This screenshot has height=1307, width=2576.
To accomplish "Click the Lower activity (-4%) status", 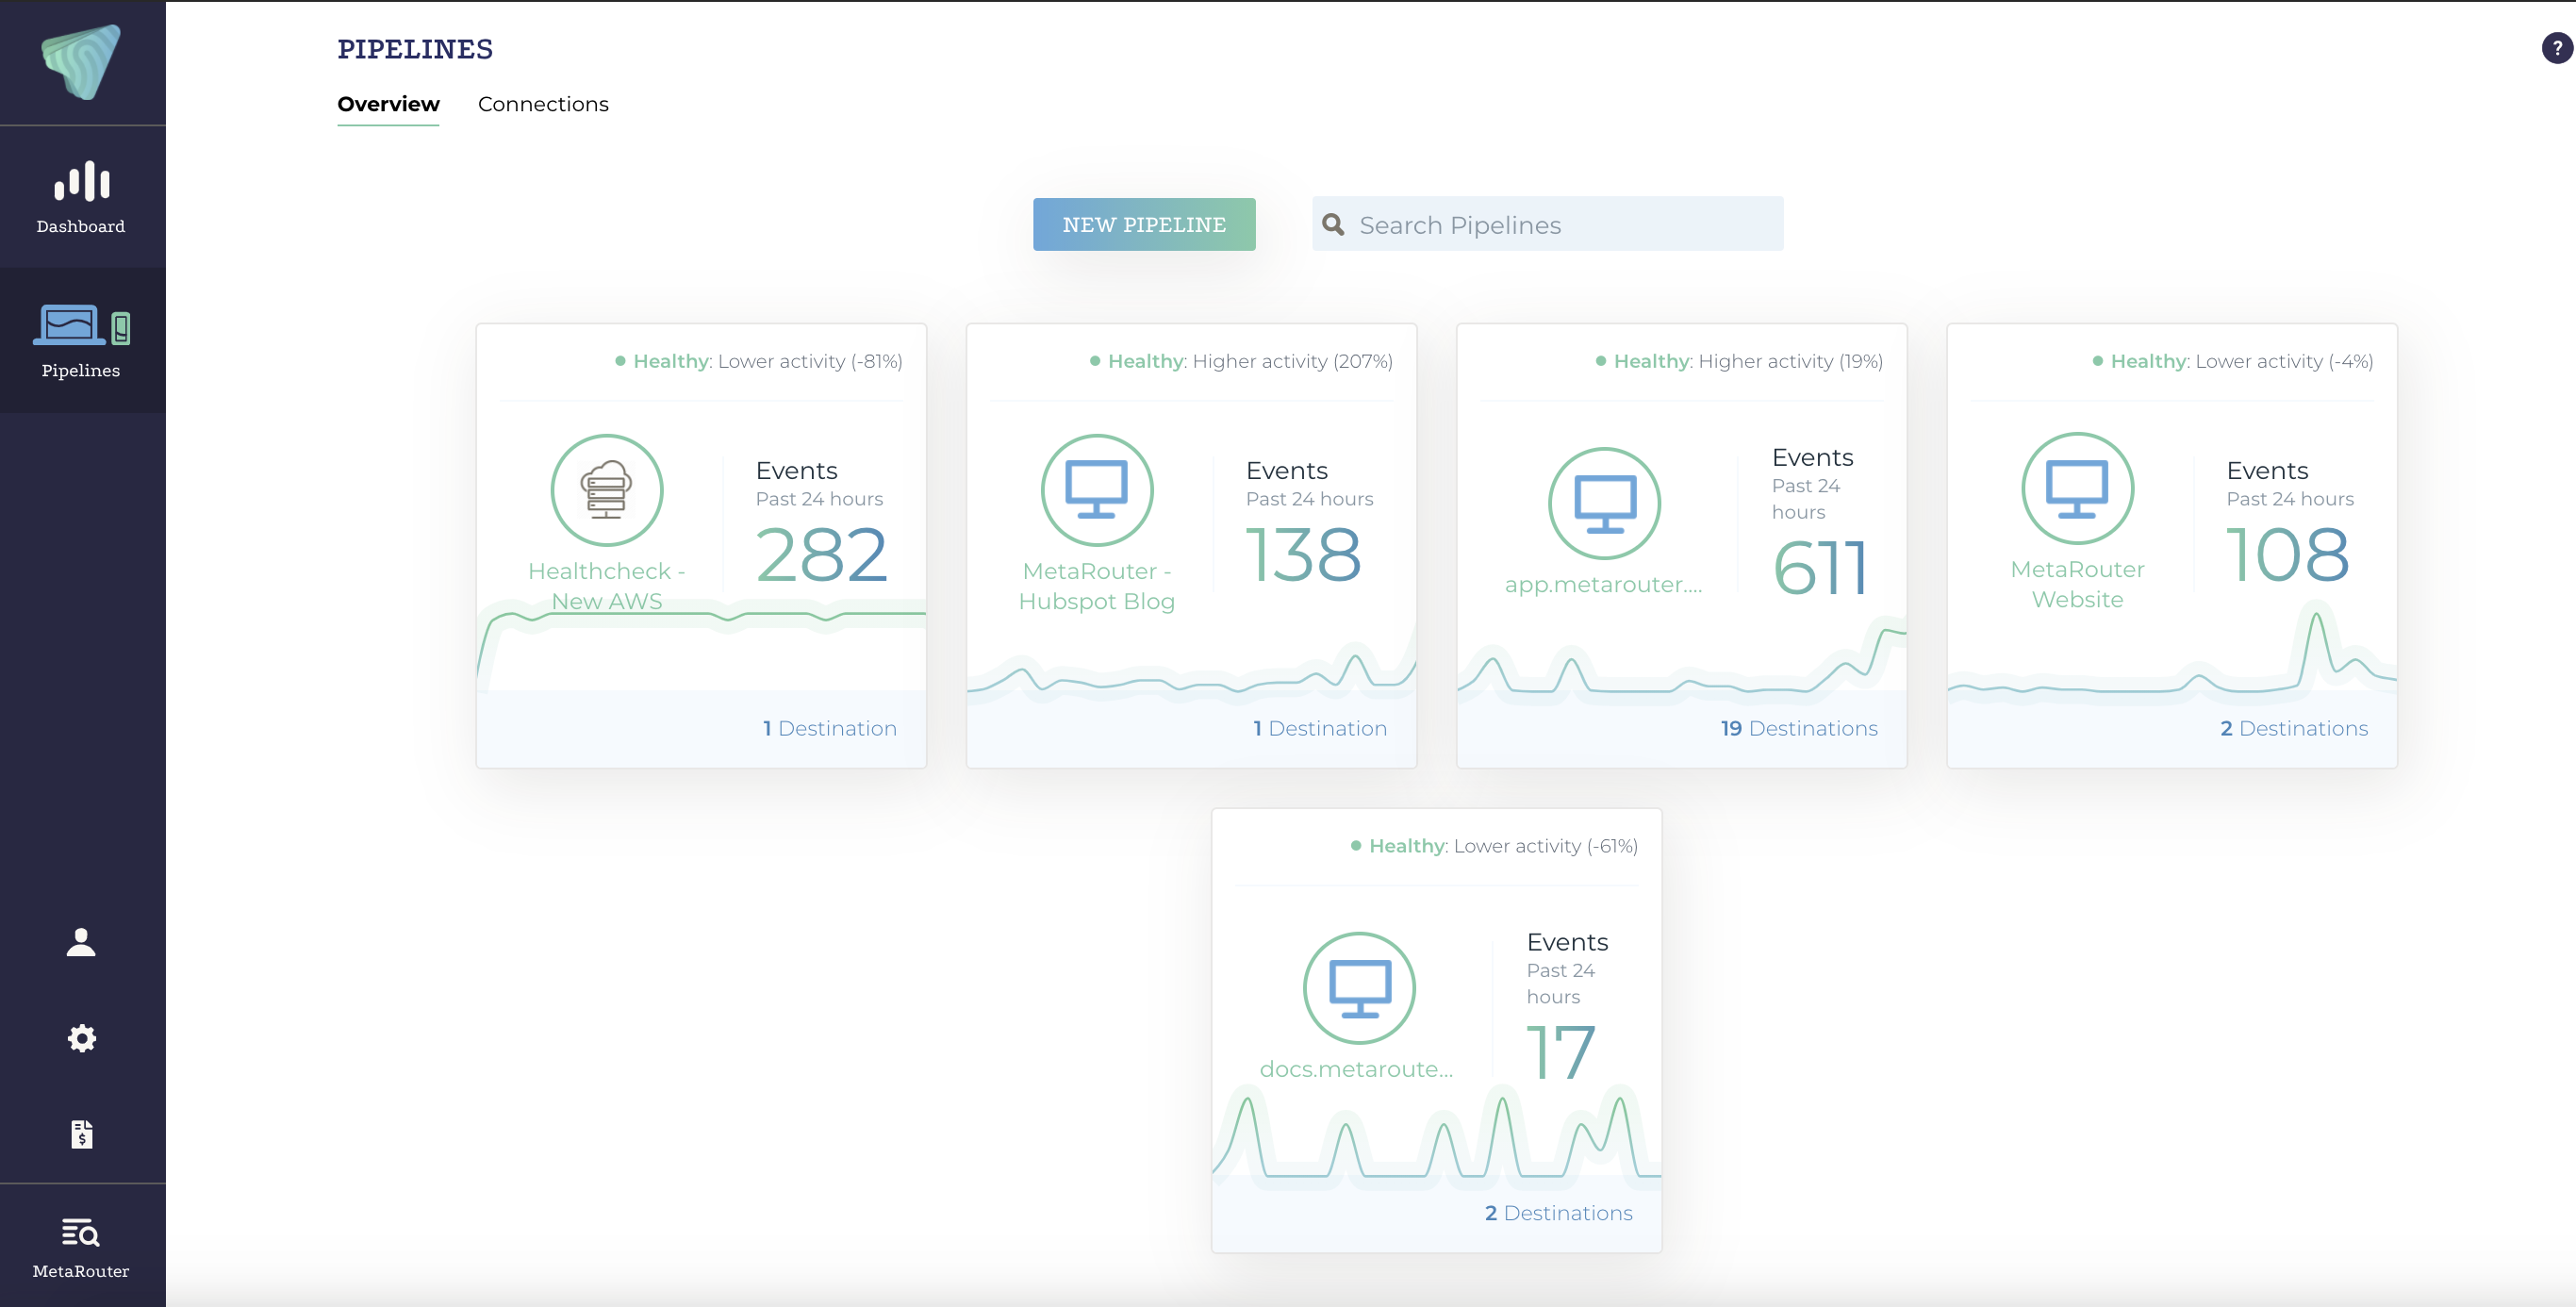I will coord(2284,361).
